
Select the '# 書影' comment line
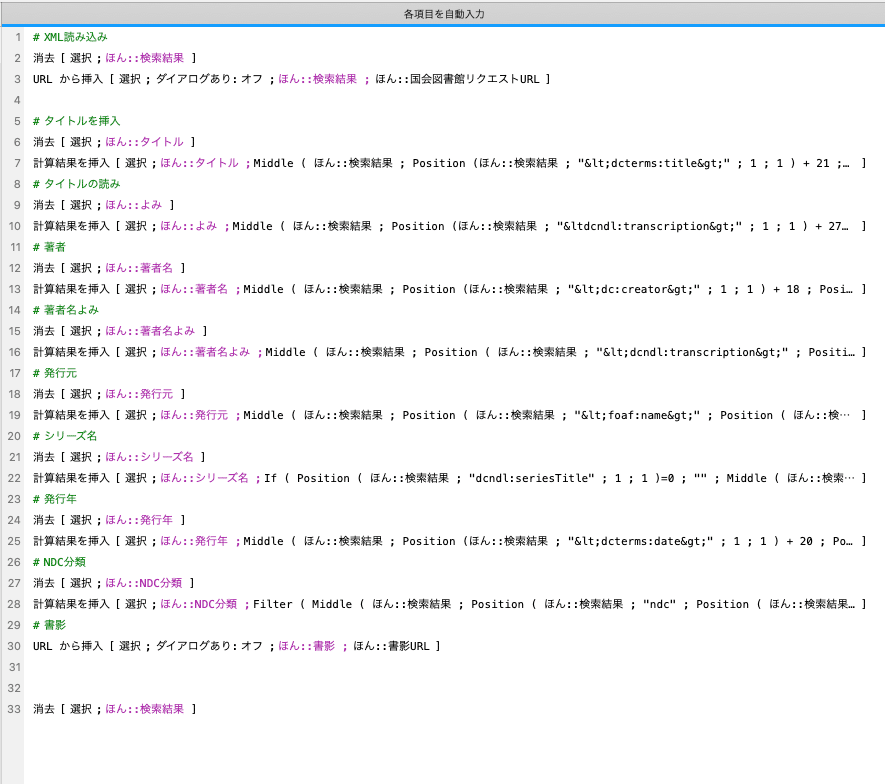[49, 625]
